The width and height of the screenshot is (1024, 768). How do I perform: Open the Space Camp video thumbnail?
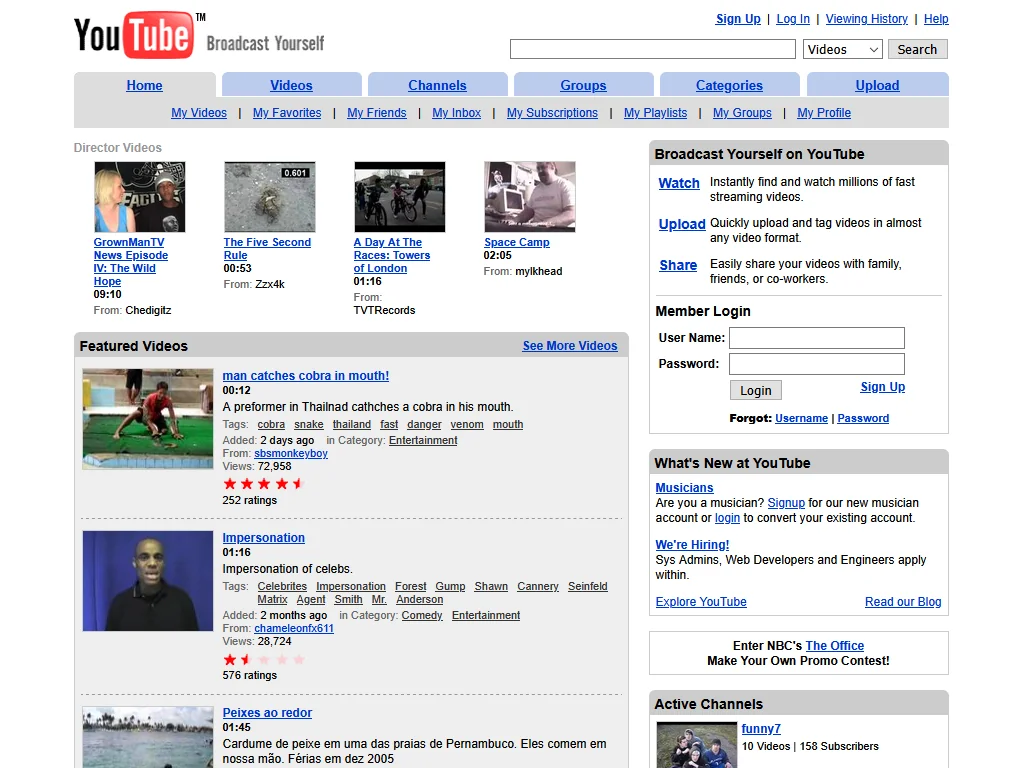pyautogui.click(x=529, y=197)
